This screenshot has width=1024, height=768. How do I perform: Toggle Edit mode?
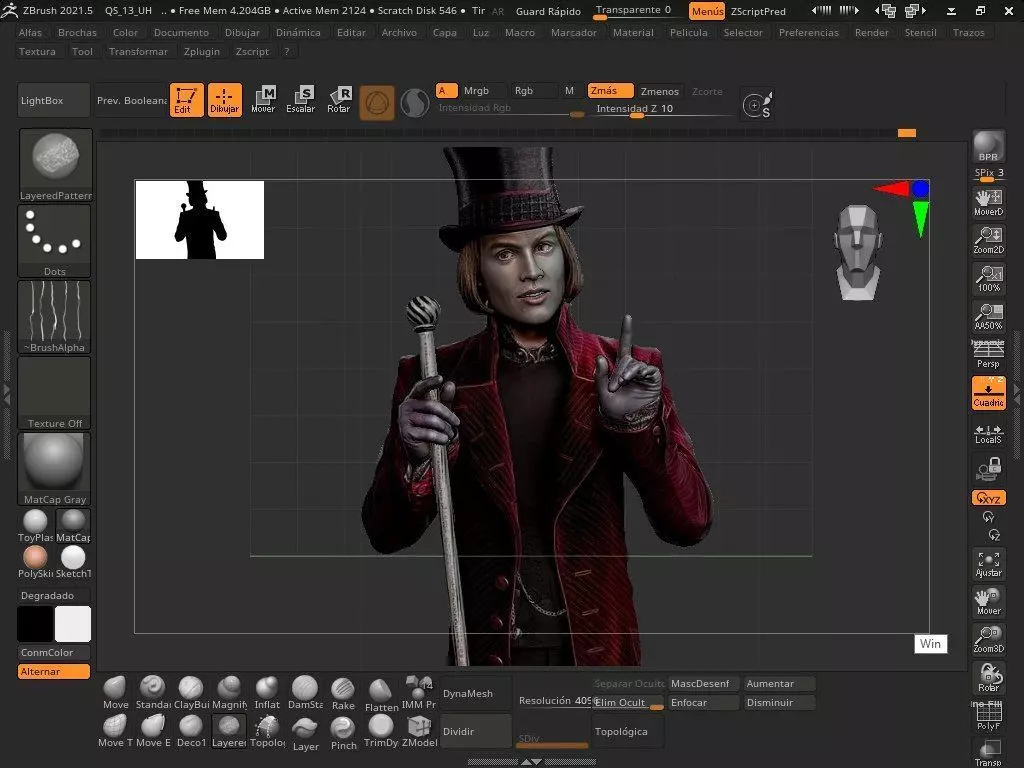coord(186,99)
